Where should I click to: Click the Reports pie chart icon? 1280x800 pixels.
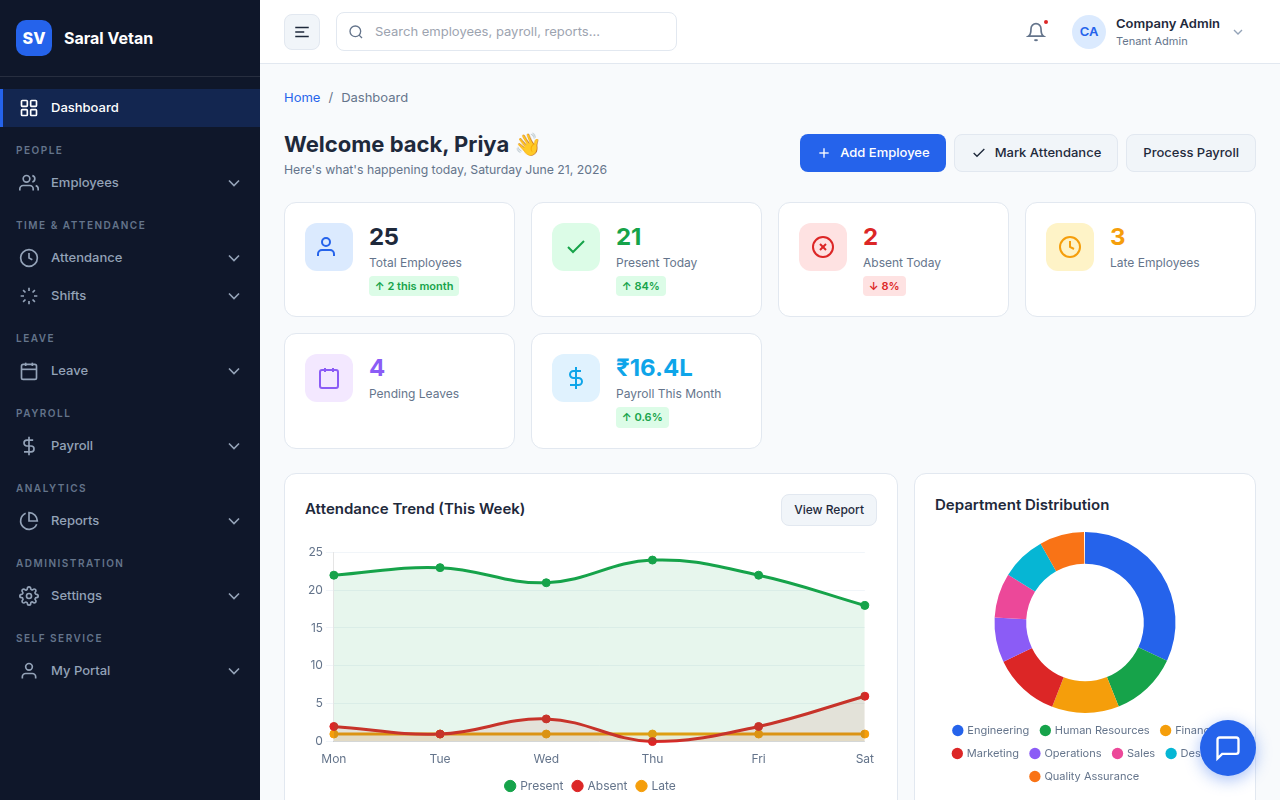pos(29,521)
